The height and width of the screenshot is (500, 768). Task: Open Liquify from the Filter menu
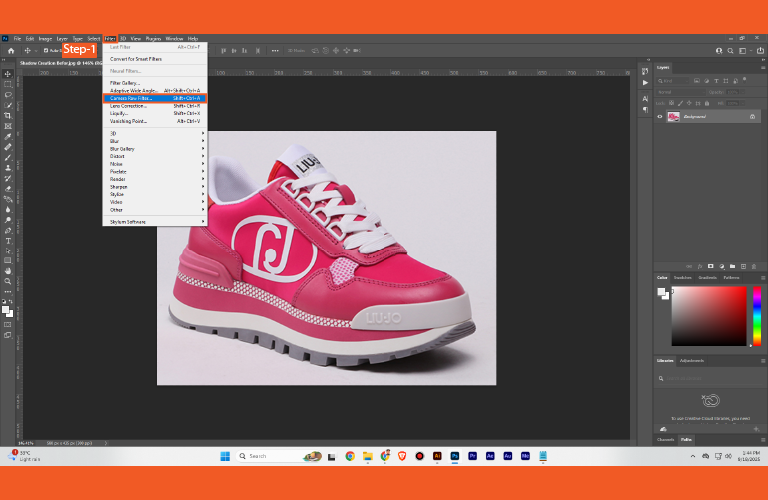click(x=120, y=113)
